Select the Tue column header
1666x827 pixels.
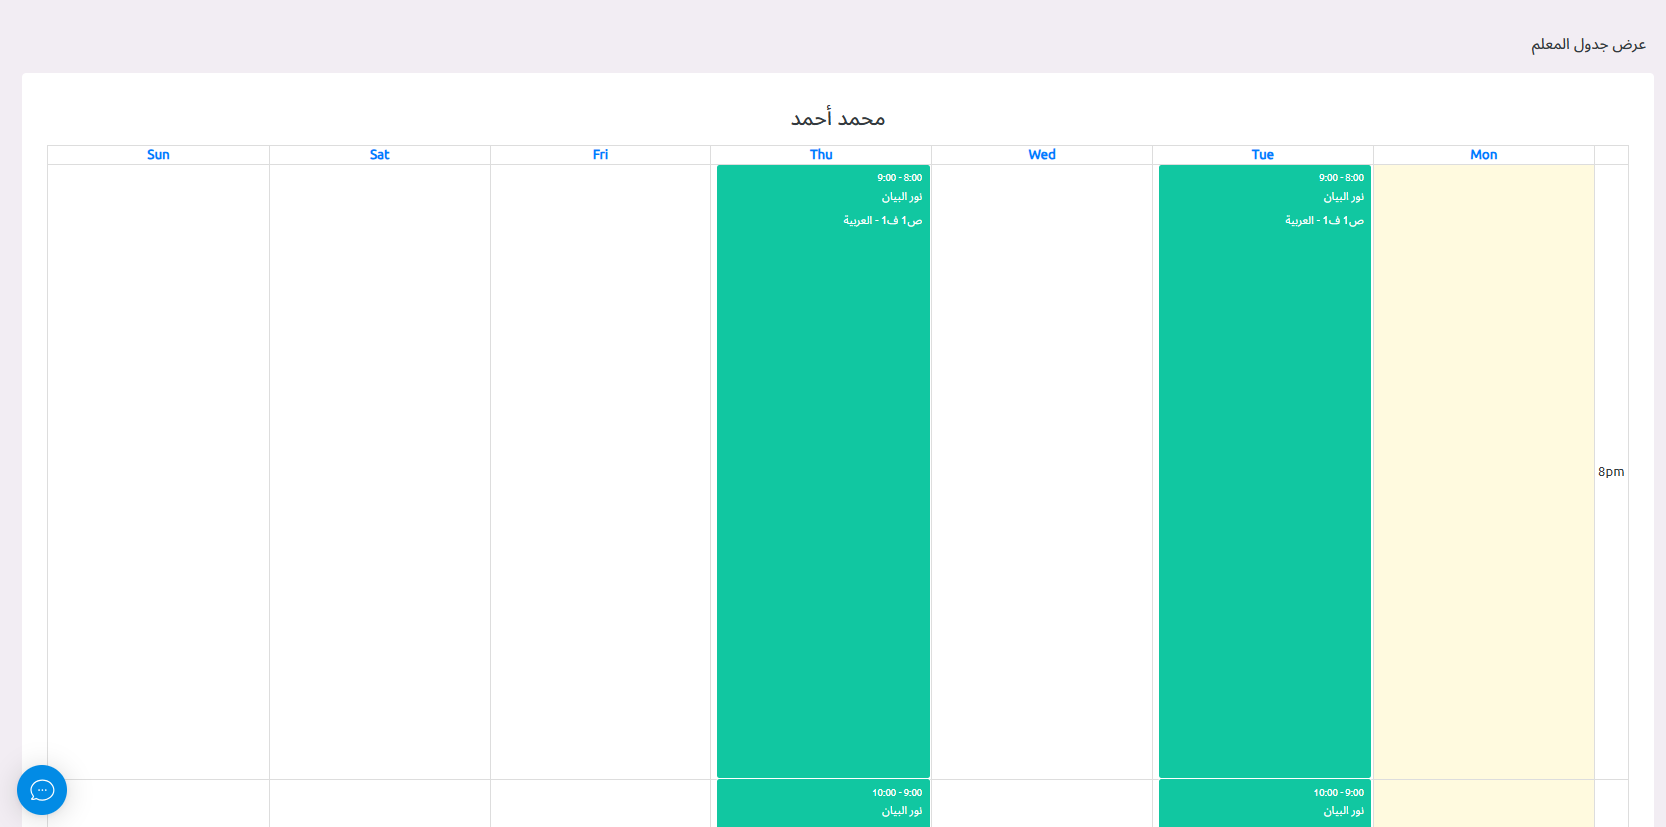pyautogui.click(x=1262, y=155)
